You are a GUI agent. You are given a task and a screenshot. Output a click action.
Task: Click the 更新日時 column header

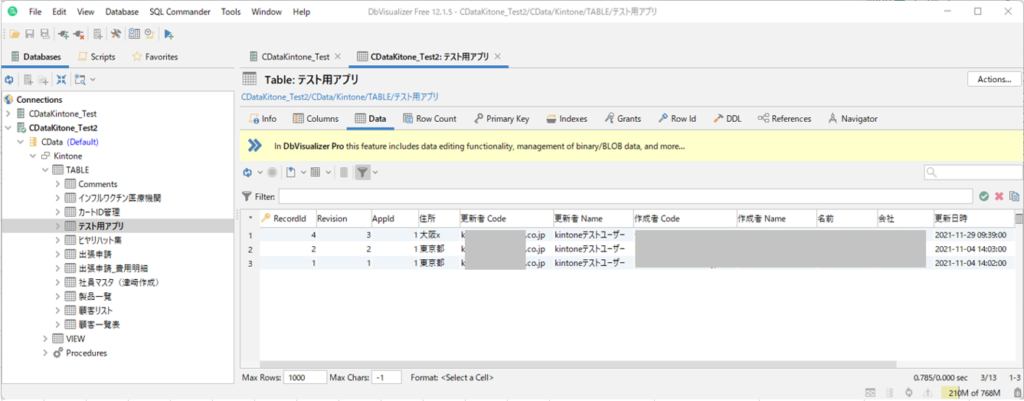(974, 219)
